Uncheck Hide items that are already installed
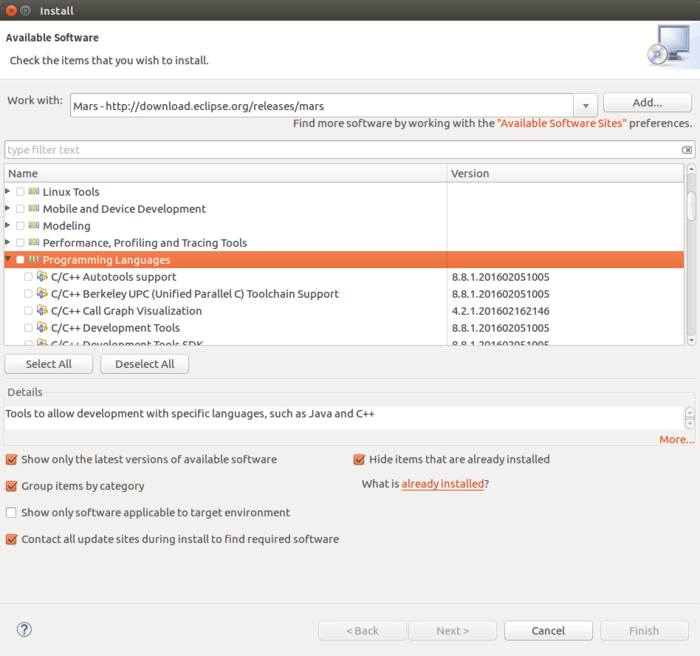The width and height of the screenshot is (700, 656). coord(359,460)
